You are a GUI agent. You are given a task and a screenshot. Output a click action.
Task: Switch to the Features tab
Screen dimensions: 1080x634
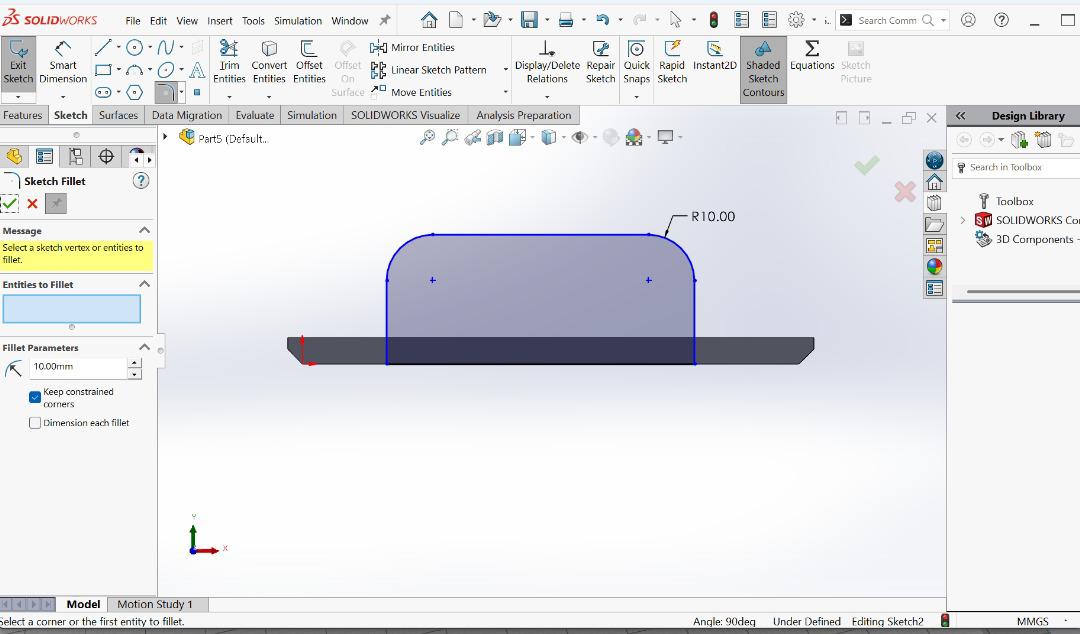click(x=23, y=115)
